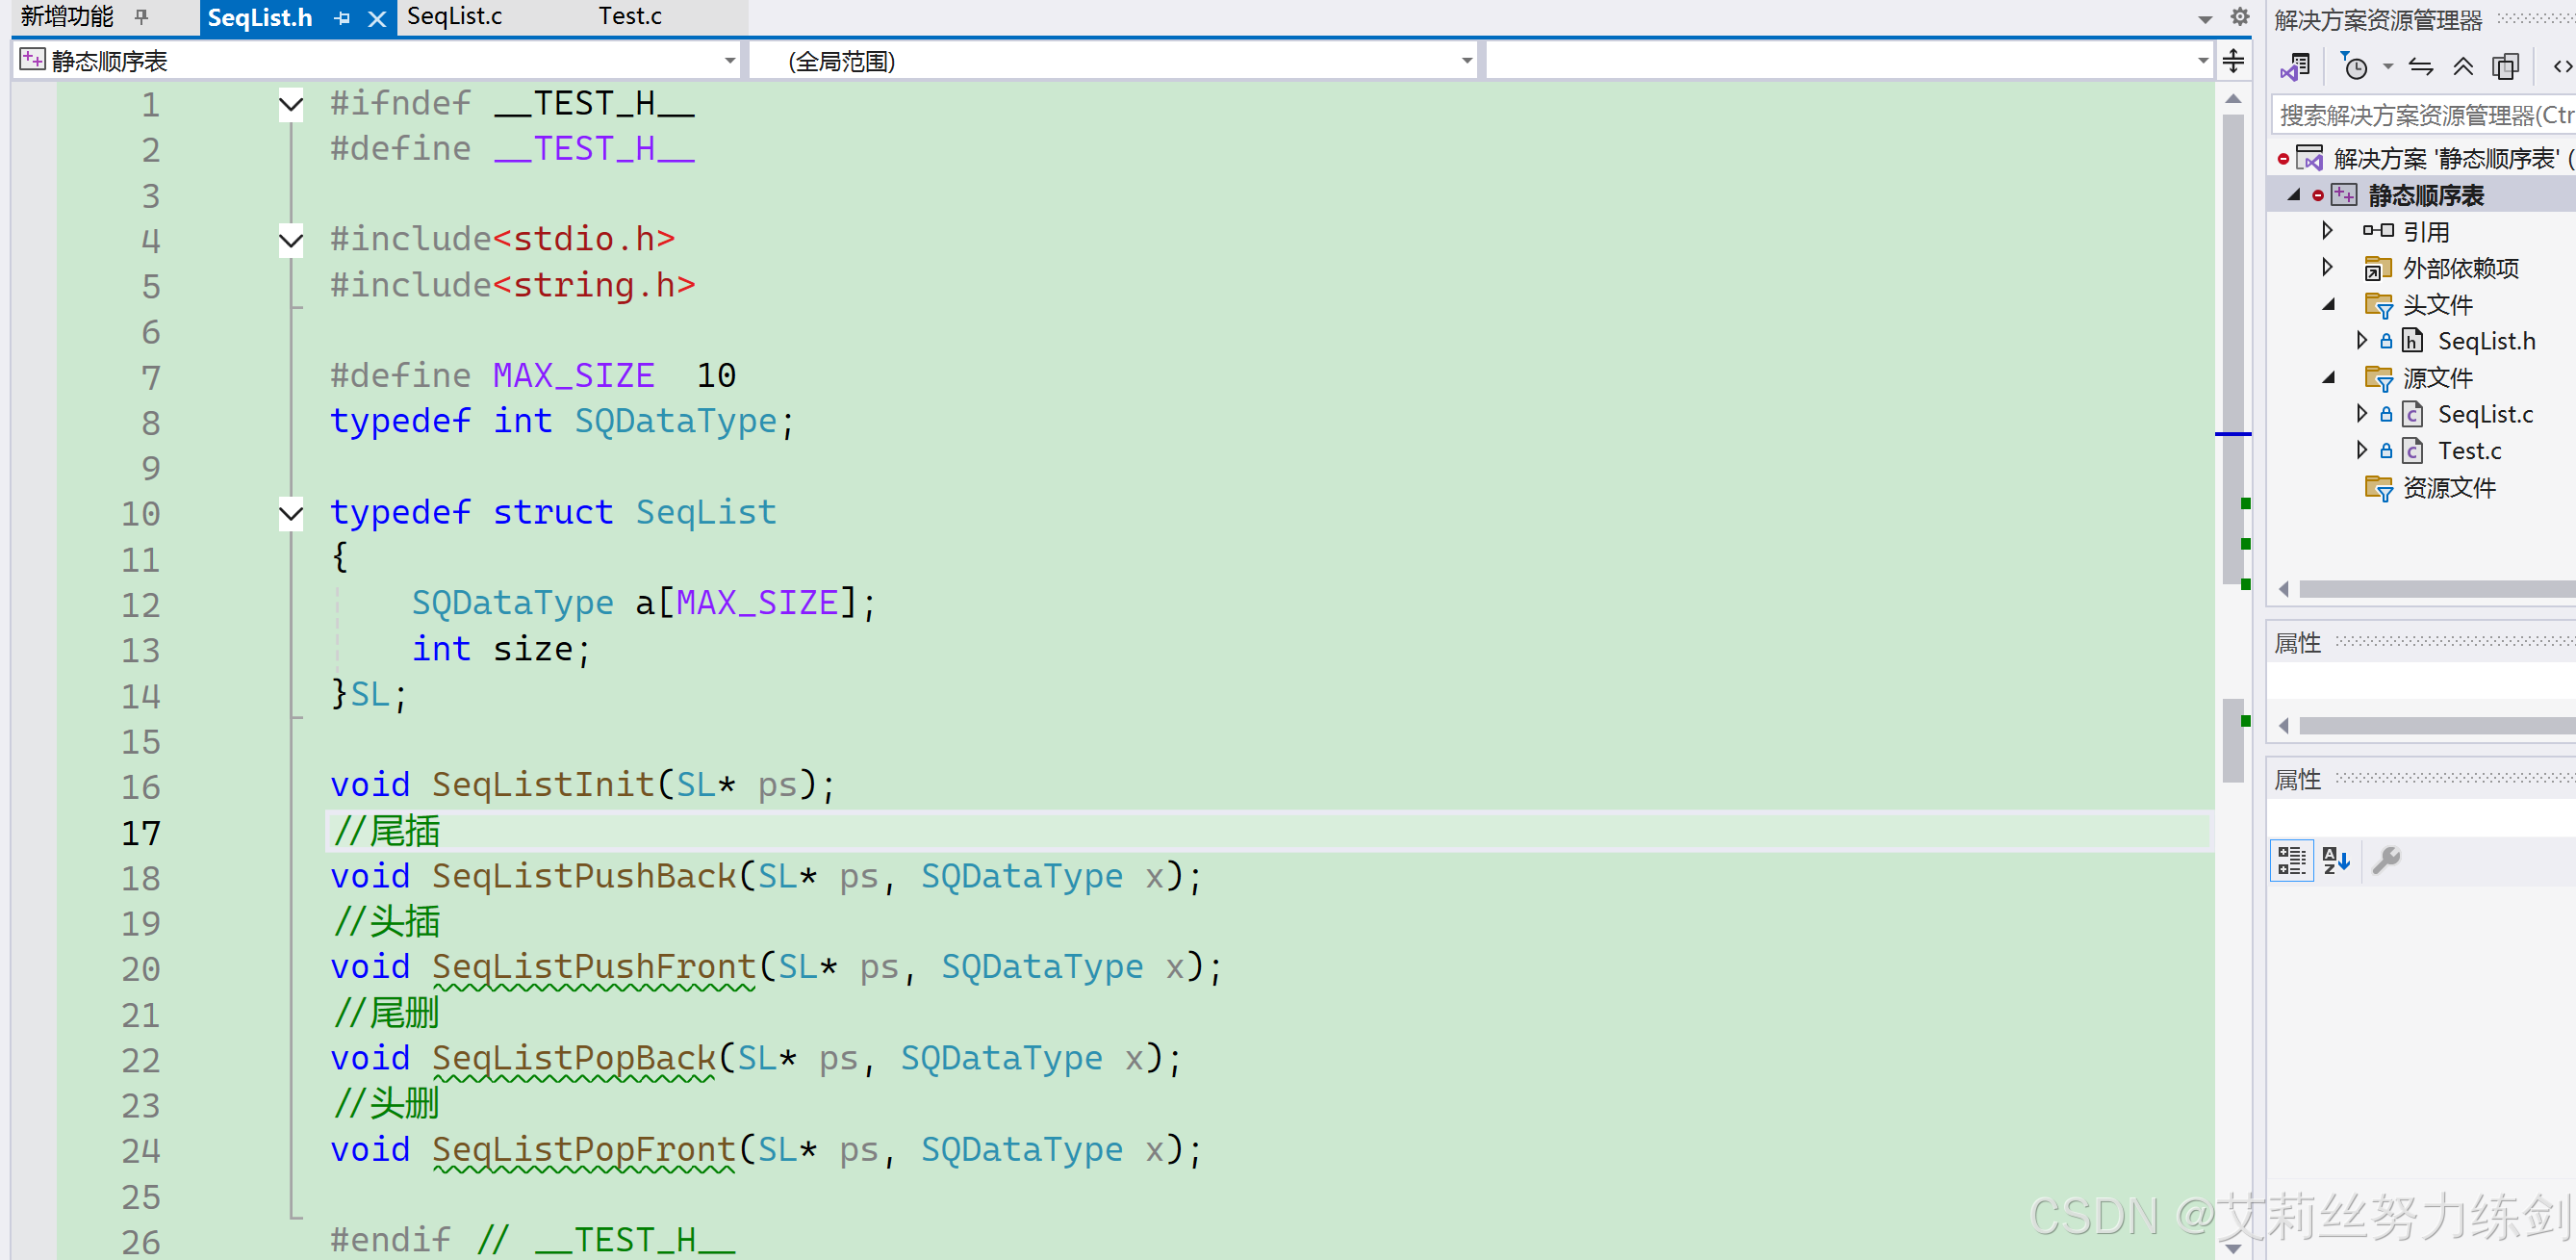Click the solution explorer search box

[x=2420, y=115]
